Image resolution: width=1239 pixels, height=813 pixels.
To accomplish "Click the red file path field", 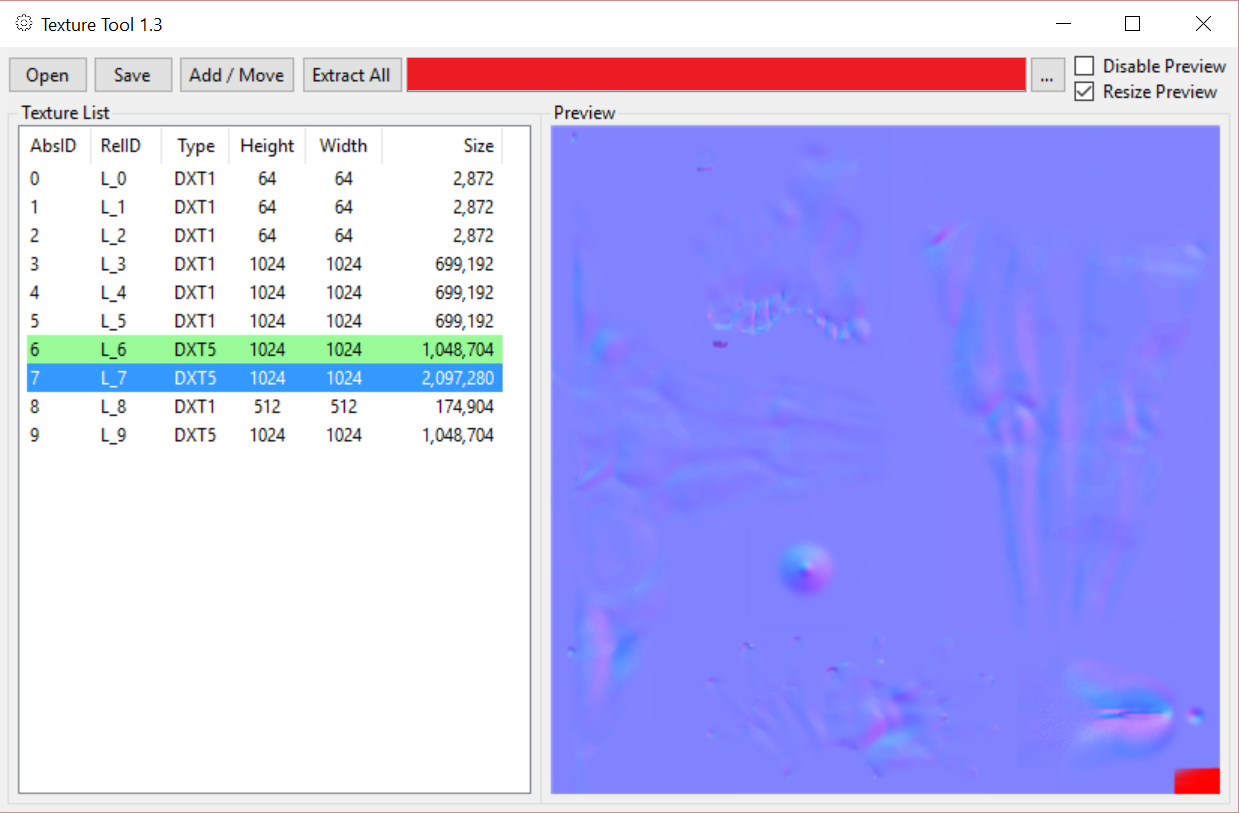I will point(716,75).
